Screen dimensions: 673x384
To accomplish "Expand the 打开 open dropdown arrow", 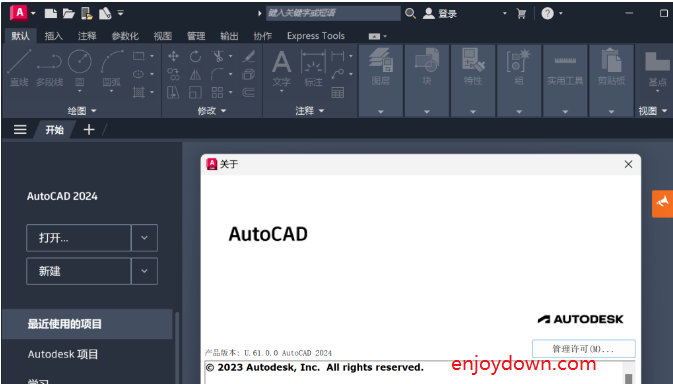I will [144, 238].
